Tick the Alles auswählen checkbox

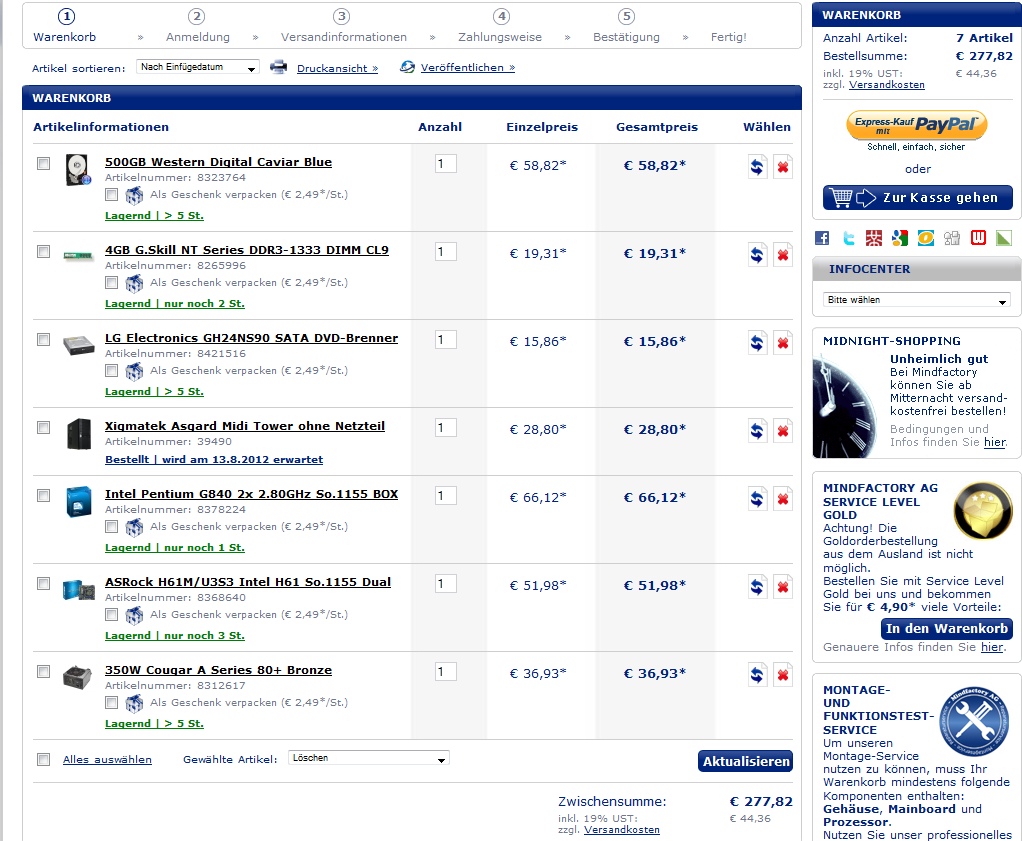[44, 760]
